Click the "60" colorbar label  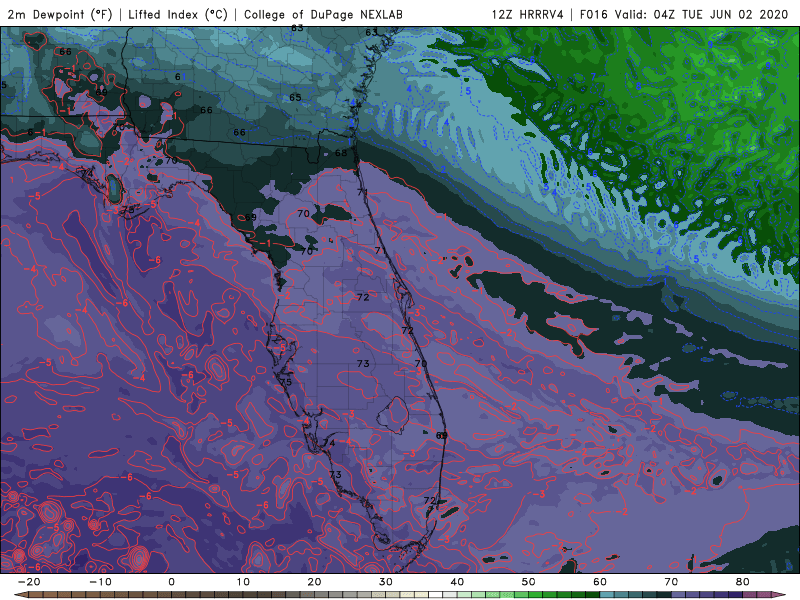600,582
